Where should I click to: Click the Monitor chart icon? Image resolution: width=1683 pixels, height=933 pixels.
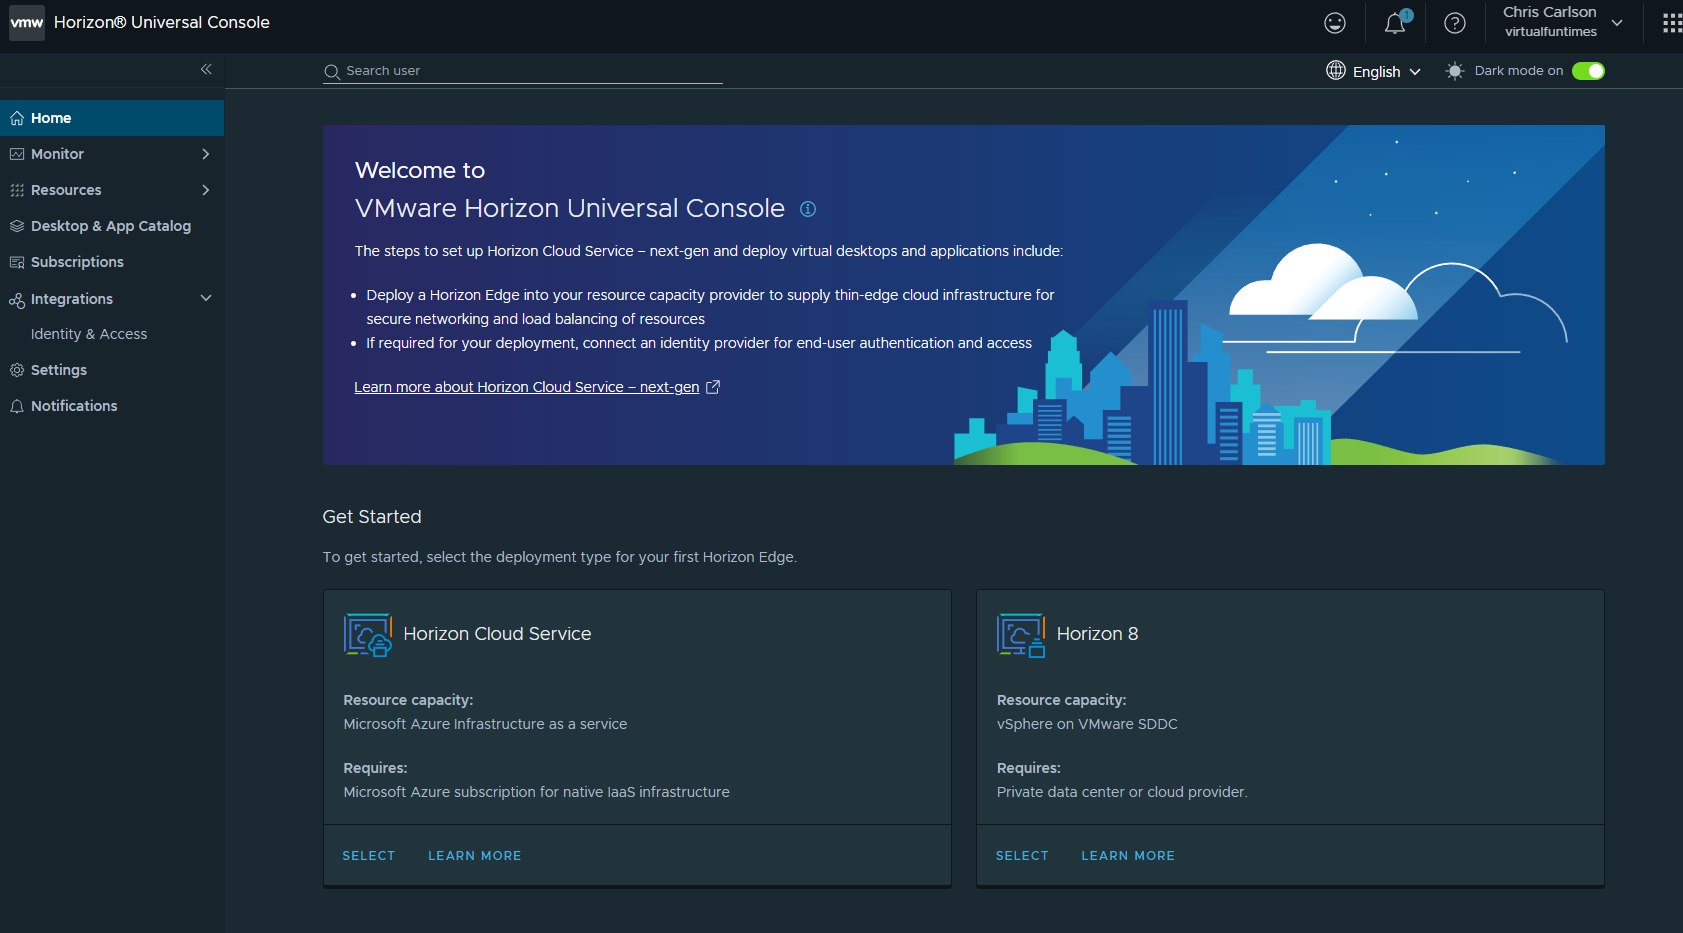point(17,154)
